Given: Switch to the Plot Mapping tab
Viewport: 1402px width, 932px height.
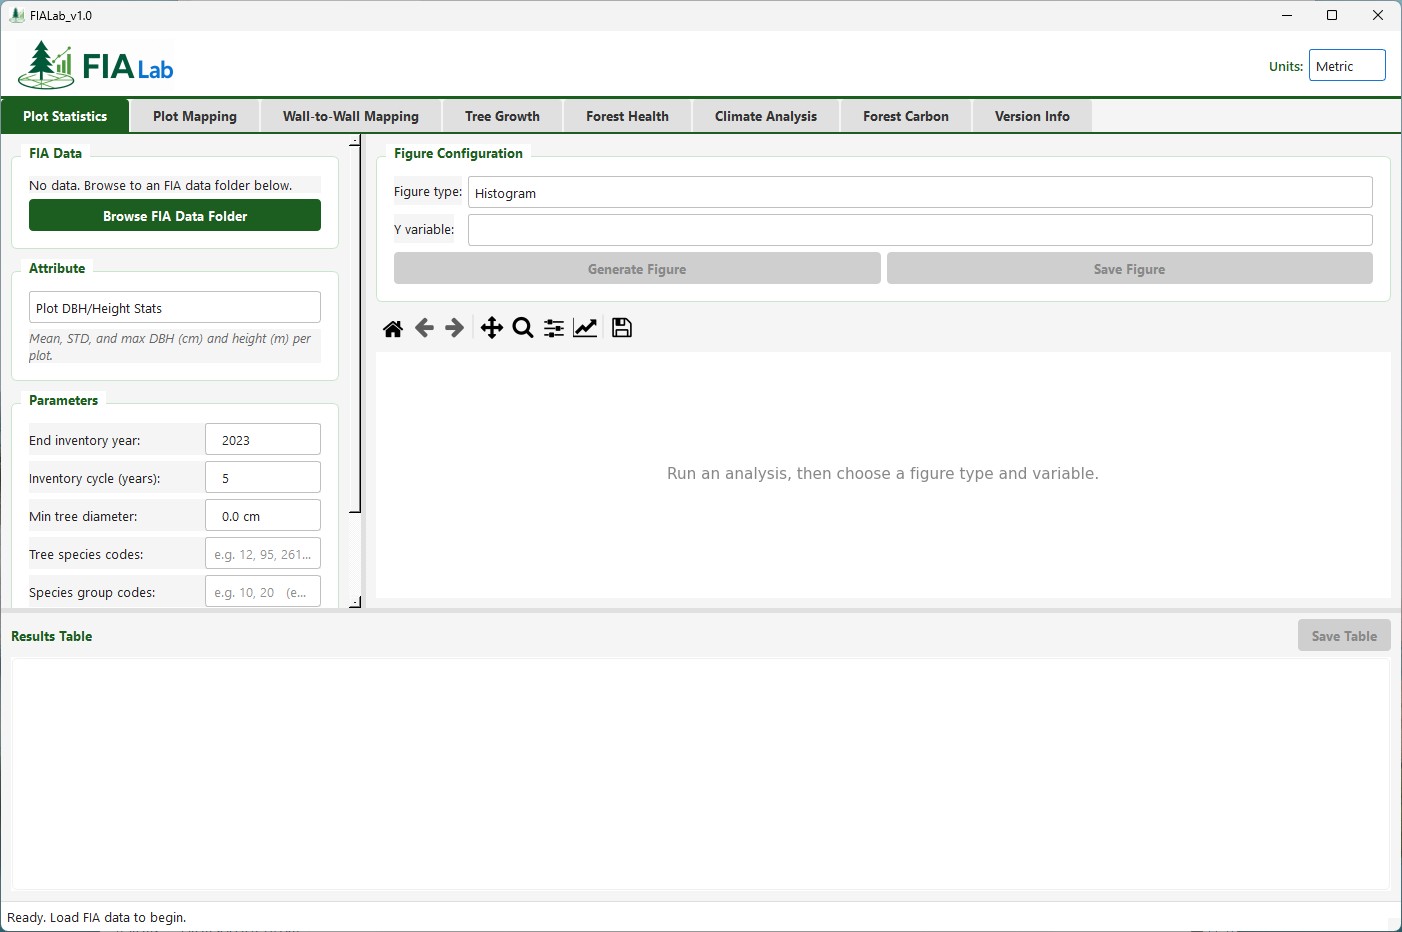Looking at the screenshot, I should (x=195, y=116).
